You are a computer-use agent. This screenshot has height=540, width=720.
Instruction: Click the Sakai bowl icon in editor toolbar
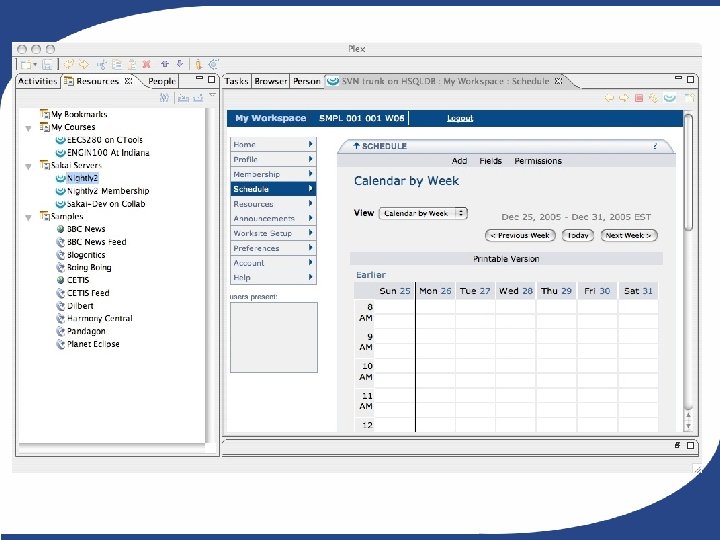669,98
